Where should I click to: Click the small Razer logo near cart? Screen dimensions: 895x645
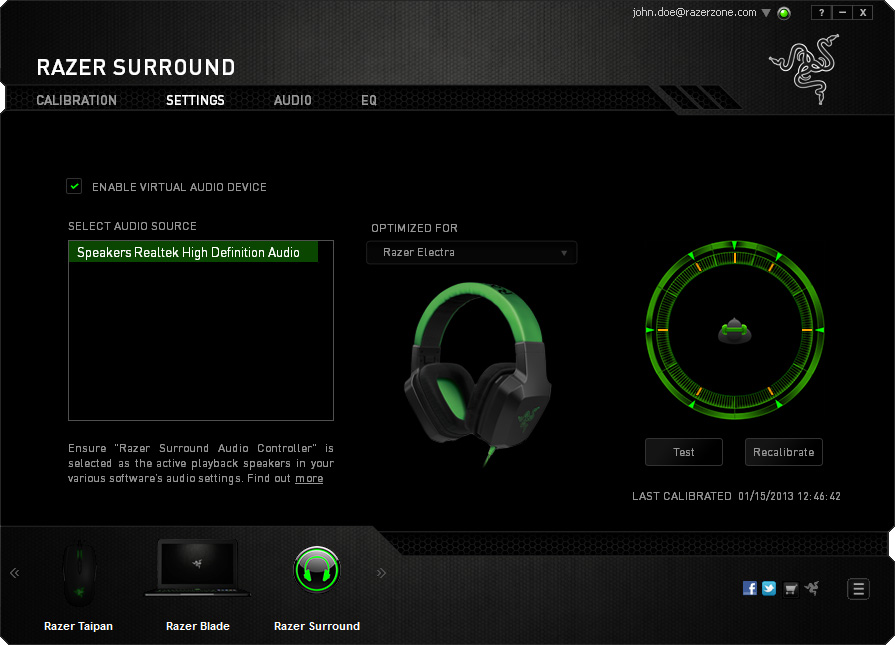coord(811,588)
